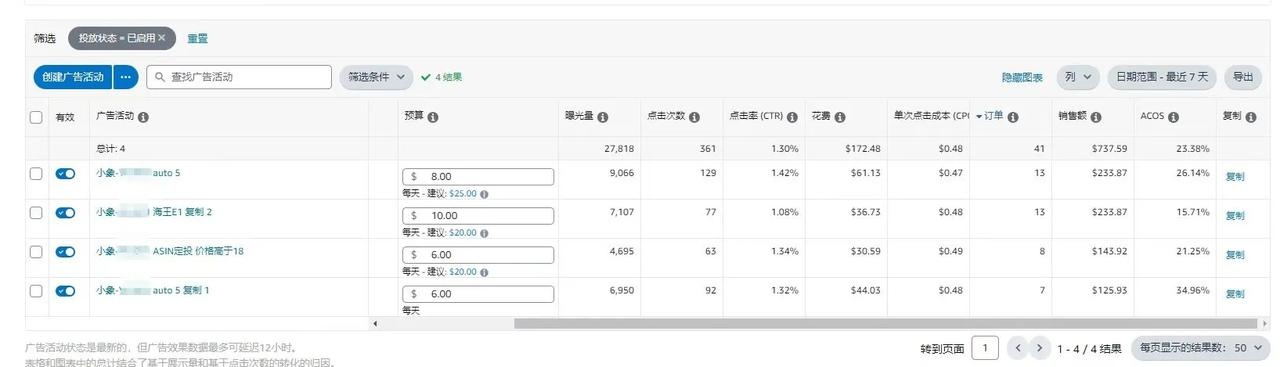Screen dimensions: 1280x367
Task: Select the checkbox for ASIN定投 campaign row
Action: (36, 251)
